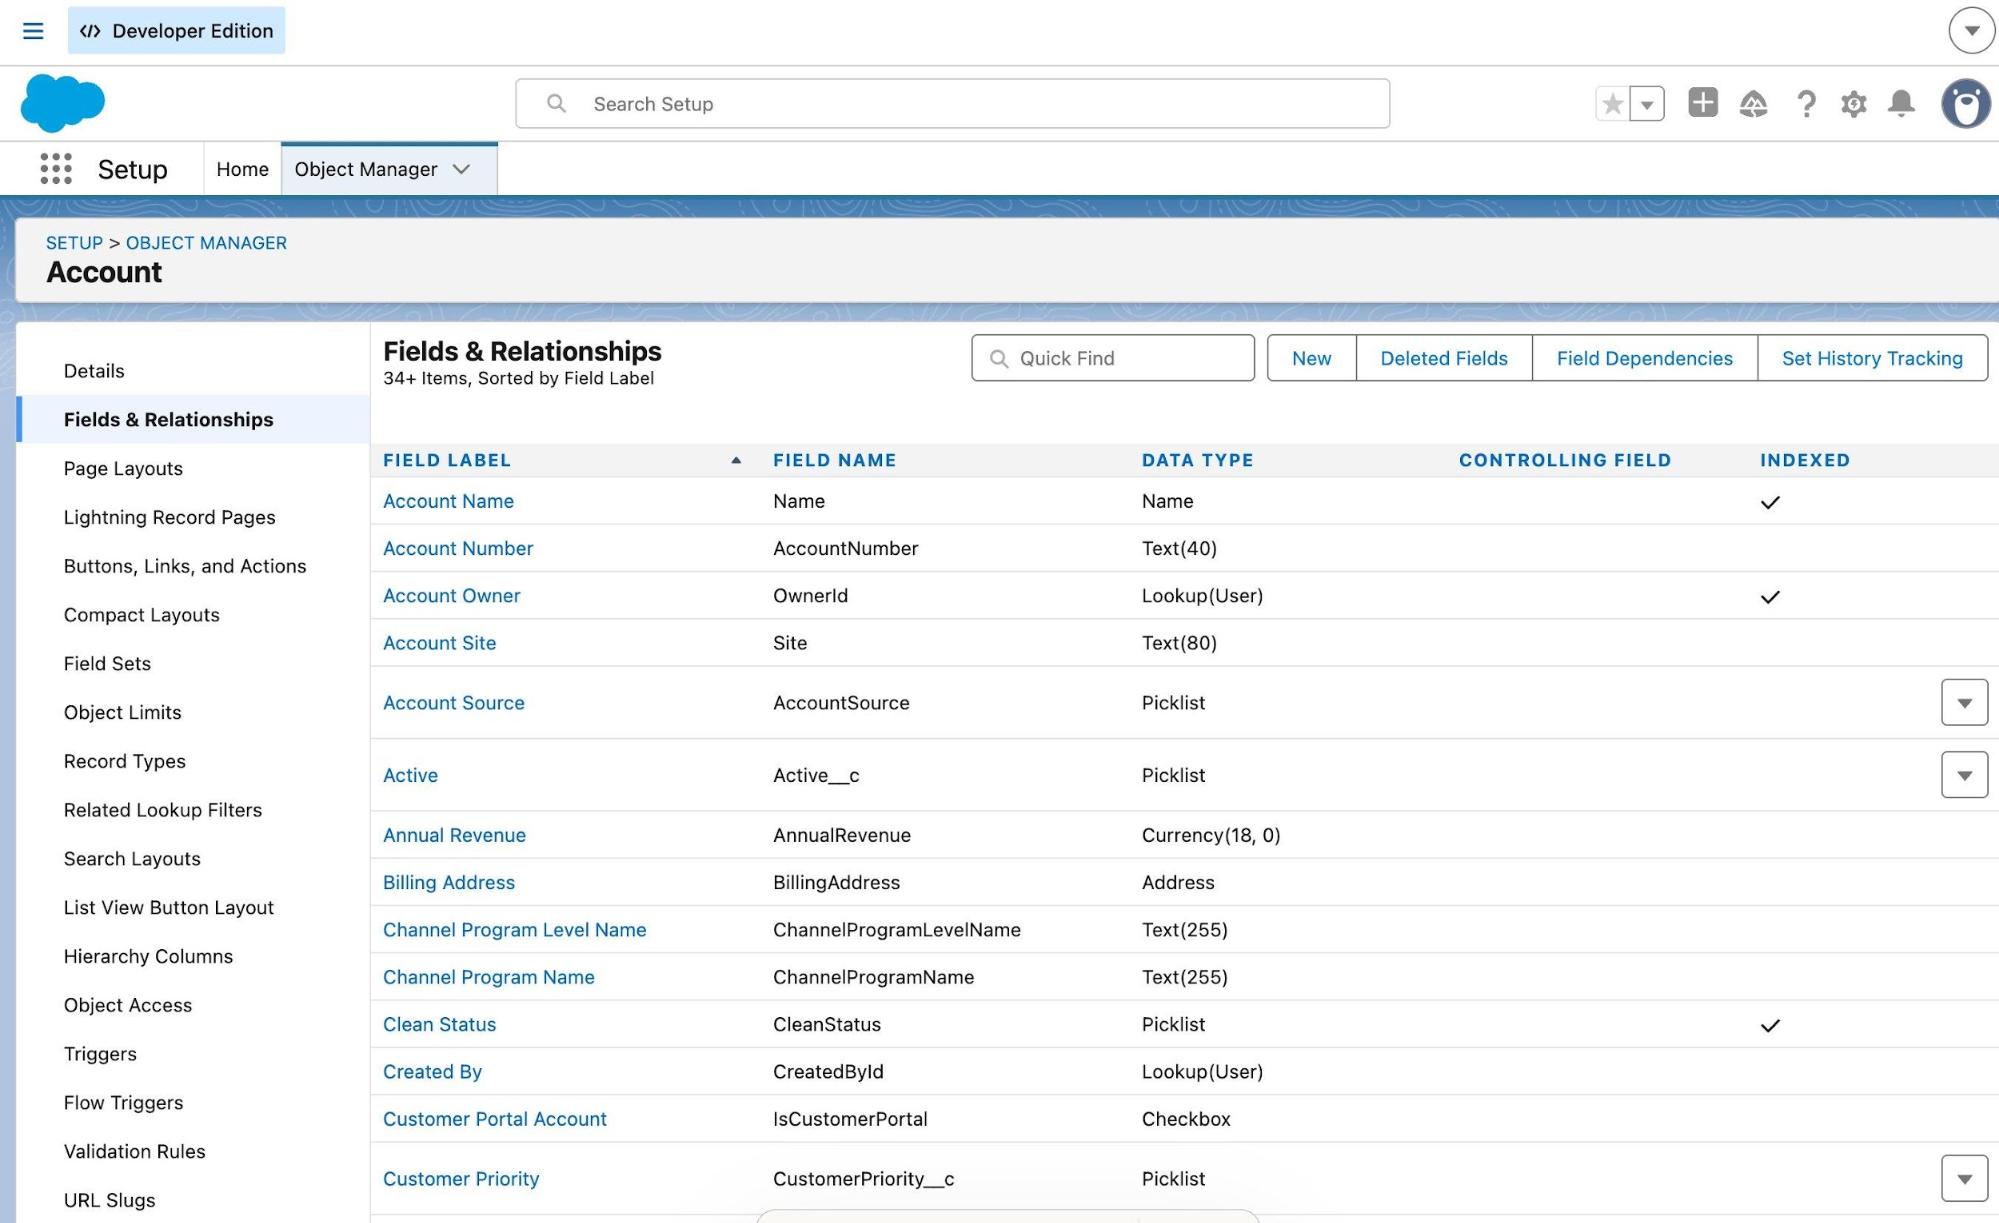This screenshot has width=1999, height=1223.
Task: Open the Customer Portal Account field
Action: tap(494, 1120)
